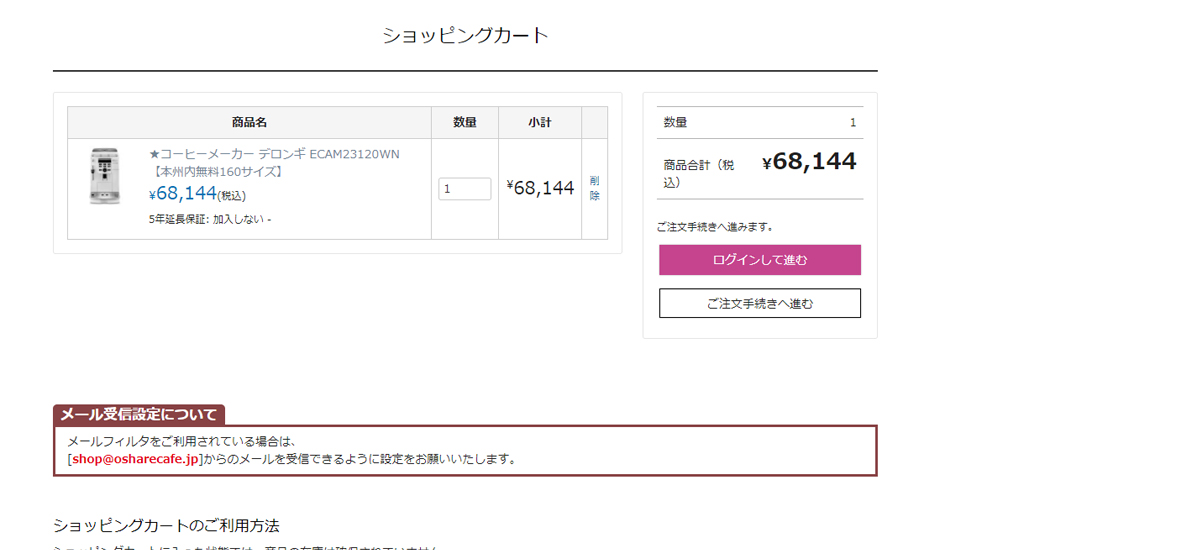Click the メール受信設定について section label
Image resolution: width=1200 pixels, height=550 pixels.
pyautogui.click(x=138, y=415)
